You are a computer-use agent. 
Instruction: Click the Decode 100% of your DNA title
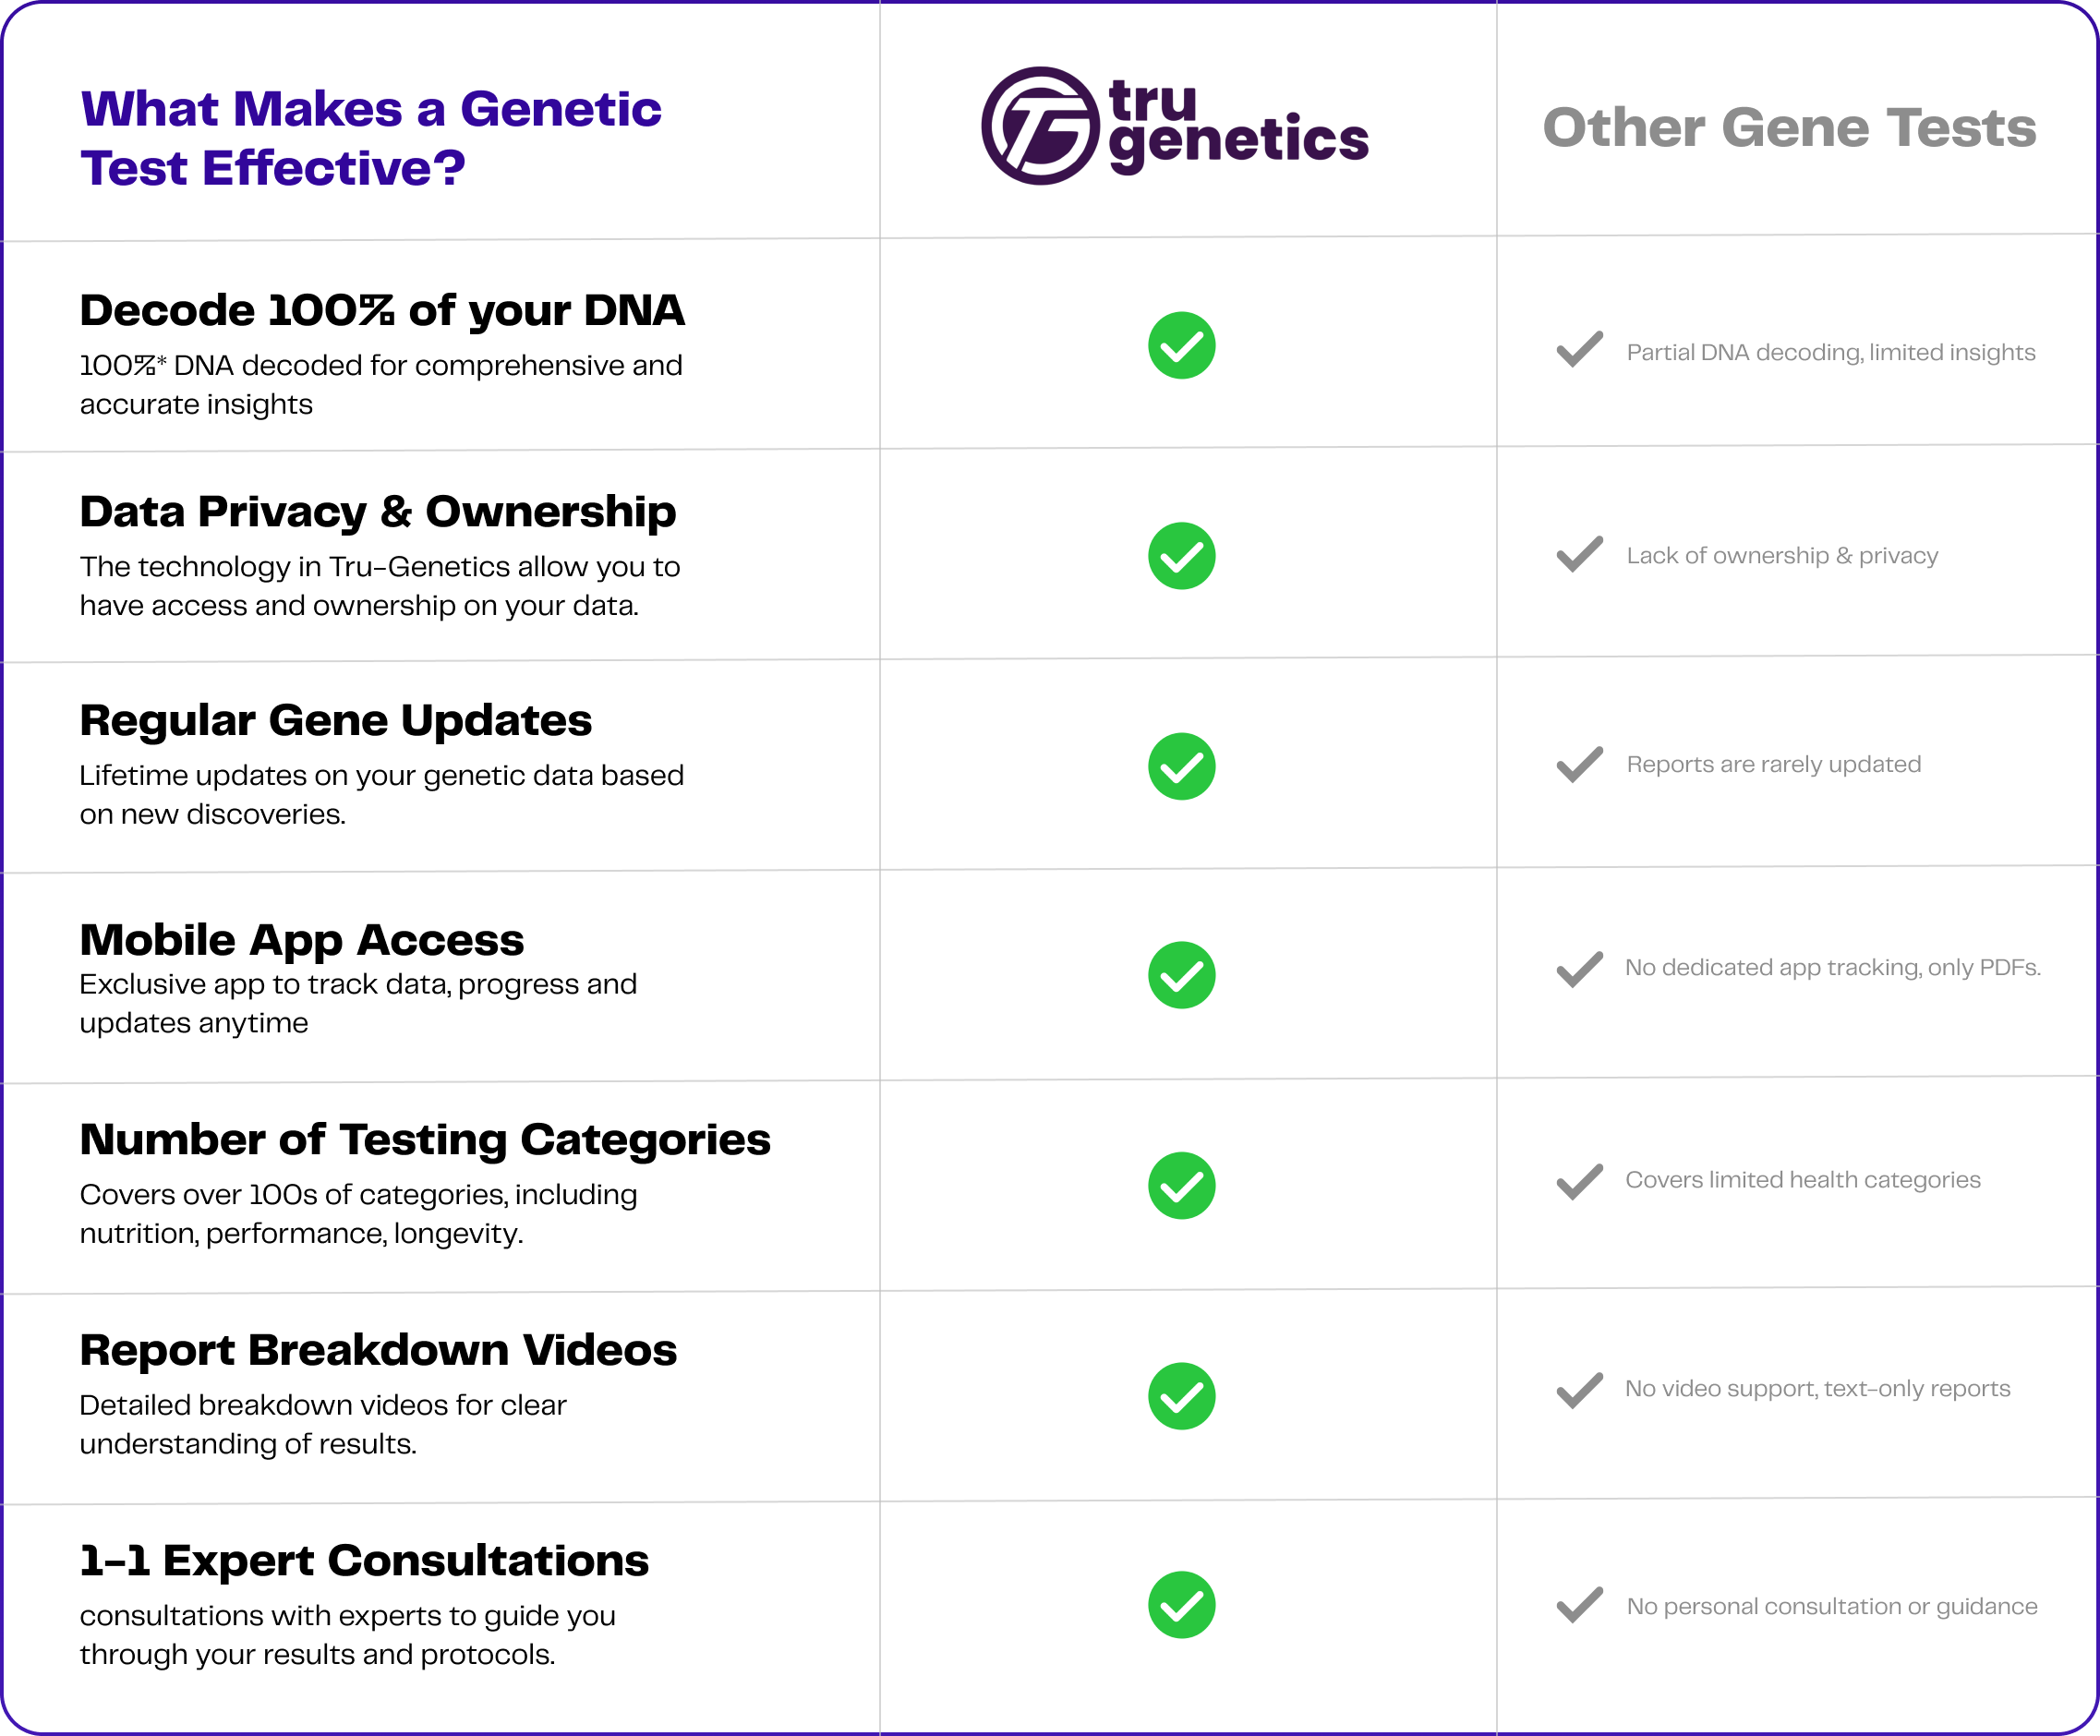point(382,310)
